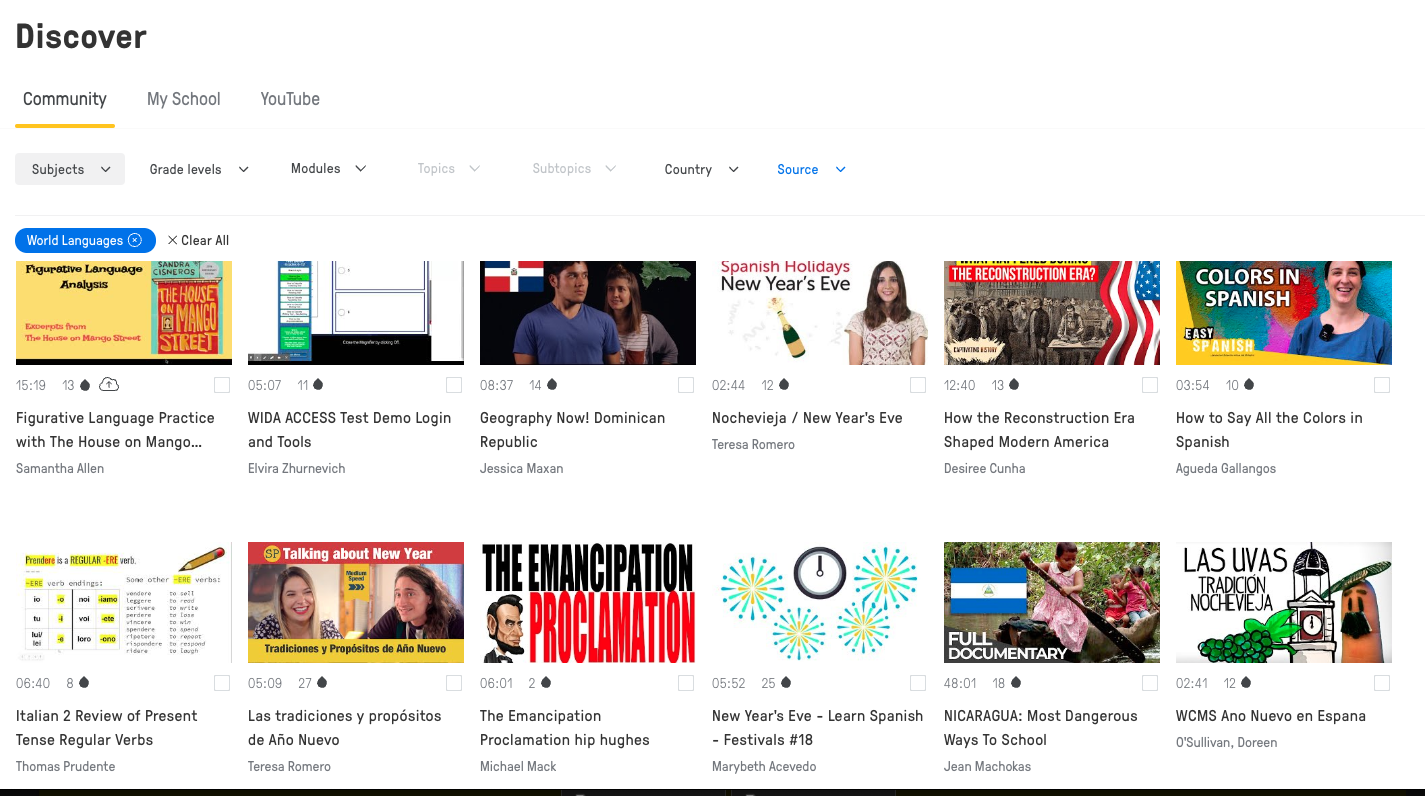Click the views icon beside the 05:07 duration

[318, 384]
